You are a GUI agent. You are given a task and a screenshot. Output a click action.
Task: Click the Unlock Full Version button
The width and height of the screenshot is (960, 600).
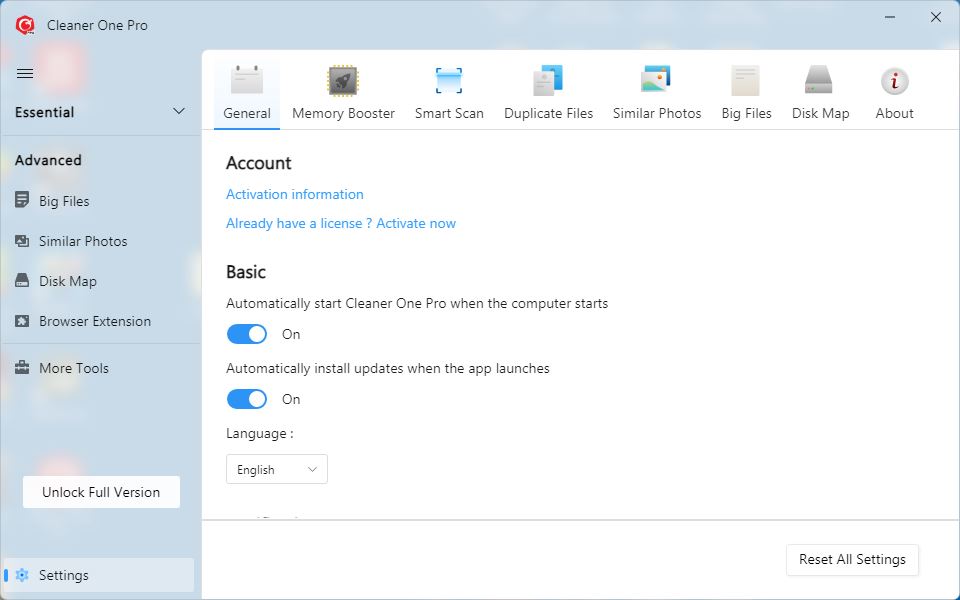pos(101,492)
